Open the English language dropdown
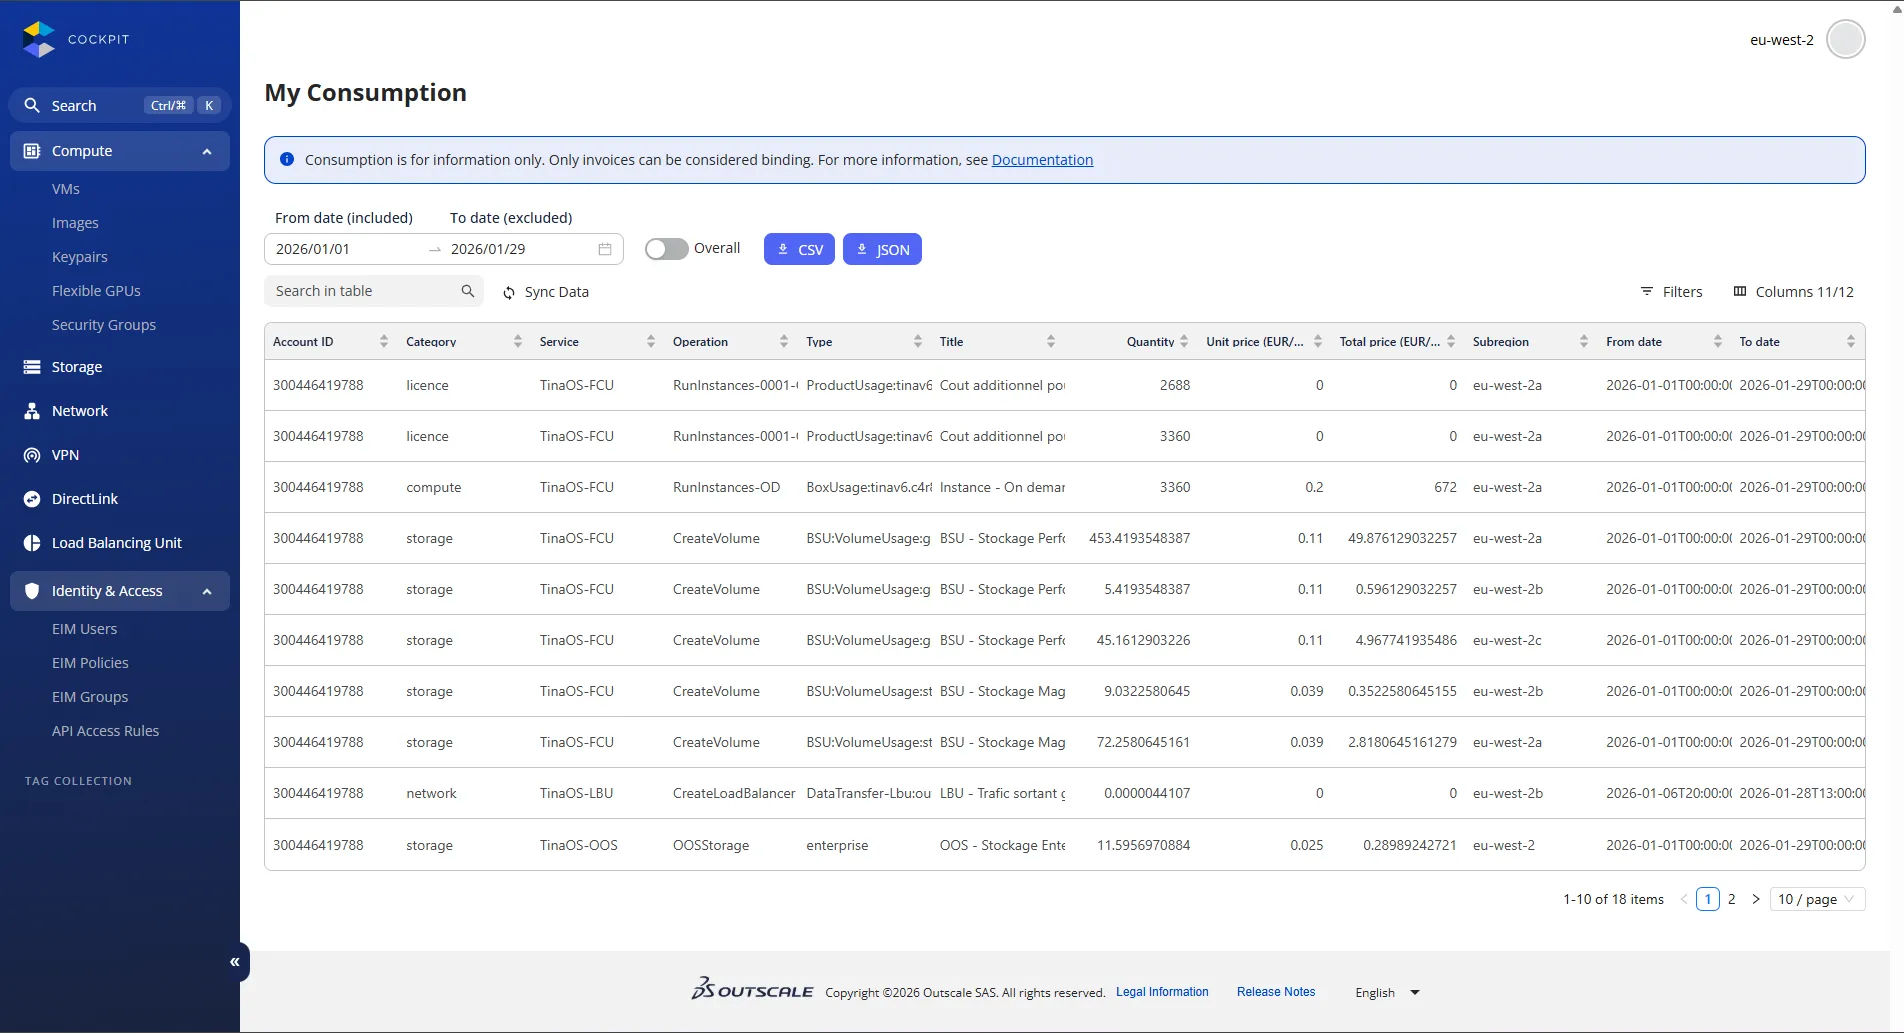Image resolution: width=1904 pixels, height=1033 pixels. click(1387, 992)
